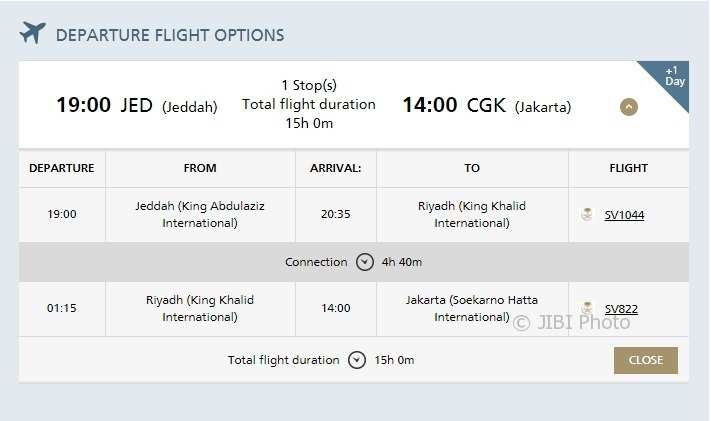Click the 1 Stop(s) summary text
This screenshot has width=711, height=421.
pos(309,85)
